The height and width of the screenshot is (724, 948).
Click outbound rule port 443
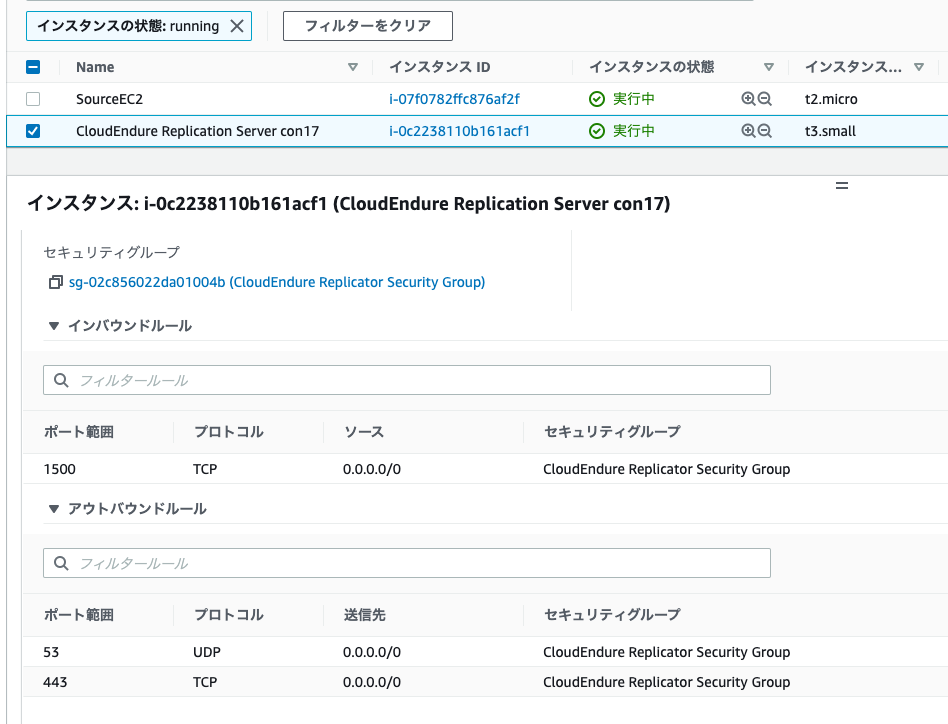click(x=55, y=682)
